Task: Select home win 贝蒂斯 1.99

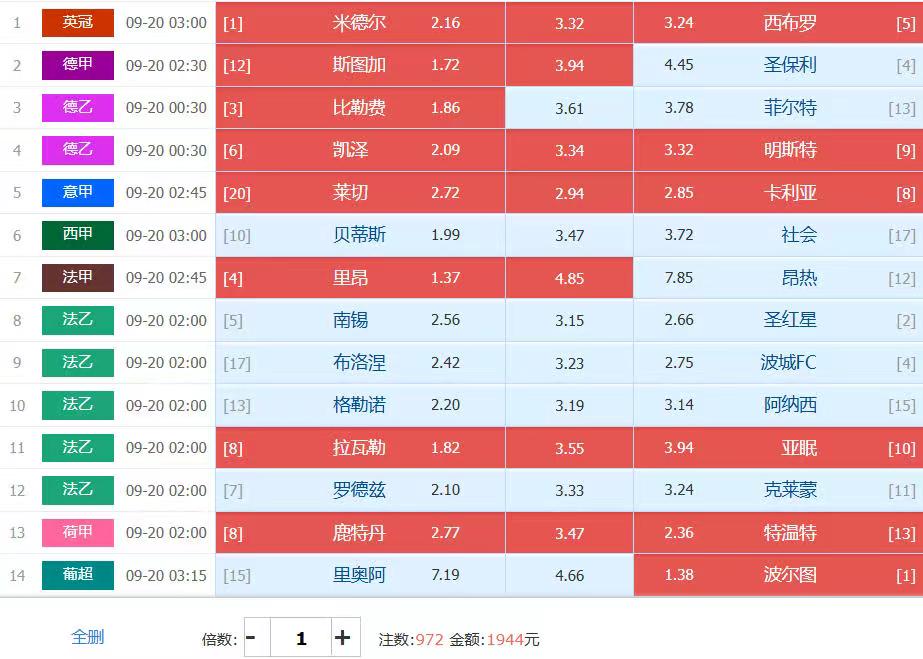Action: click(x=360, y=235)
